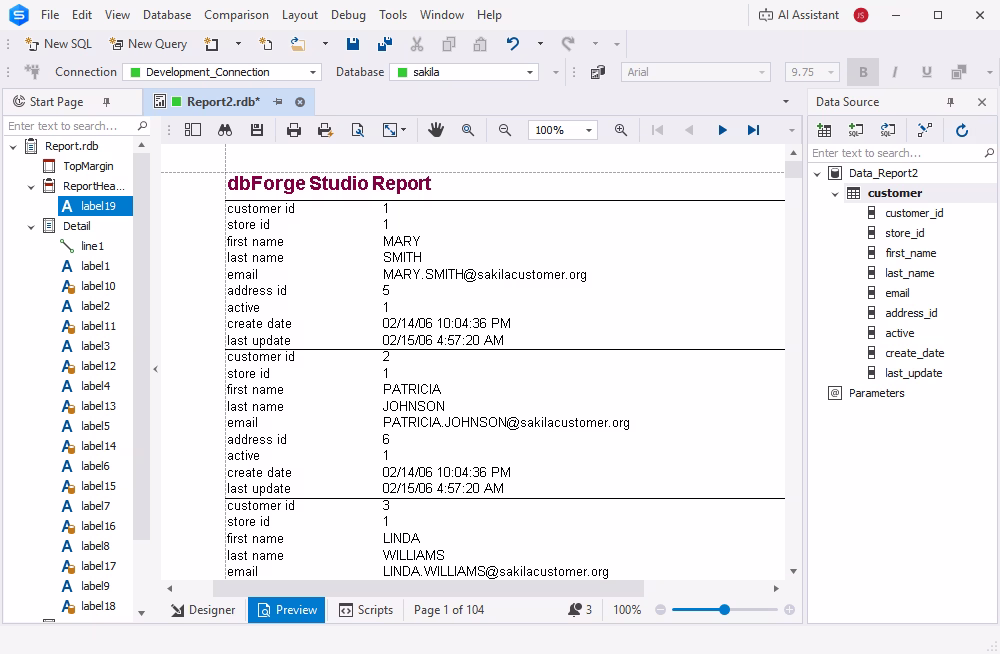Collapse the Data_Report2 node
Screen dimensions: 1000x654
point(817,174)
